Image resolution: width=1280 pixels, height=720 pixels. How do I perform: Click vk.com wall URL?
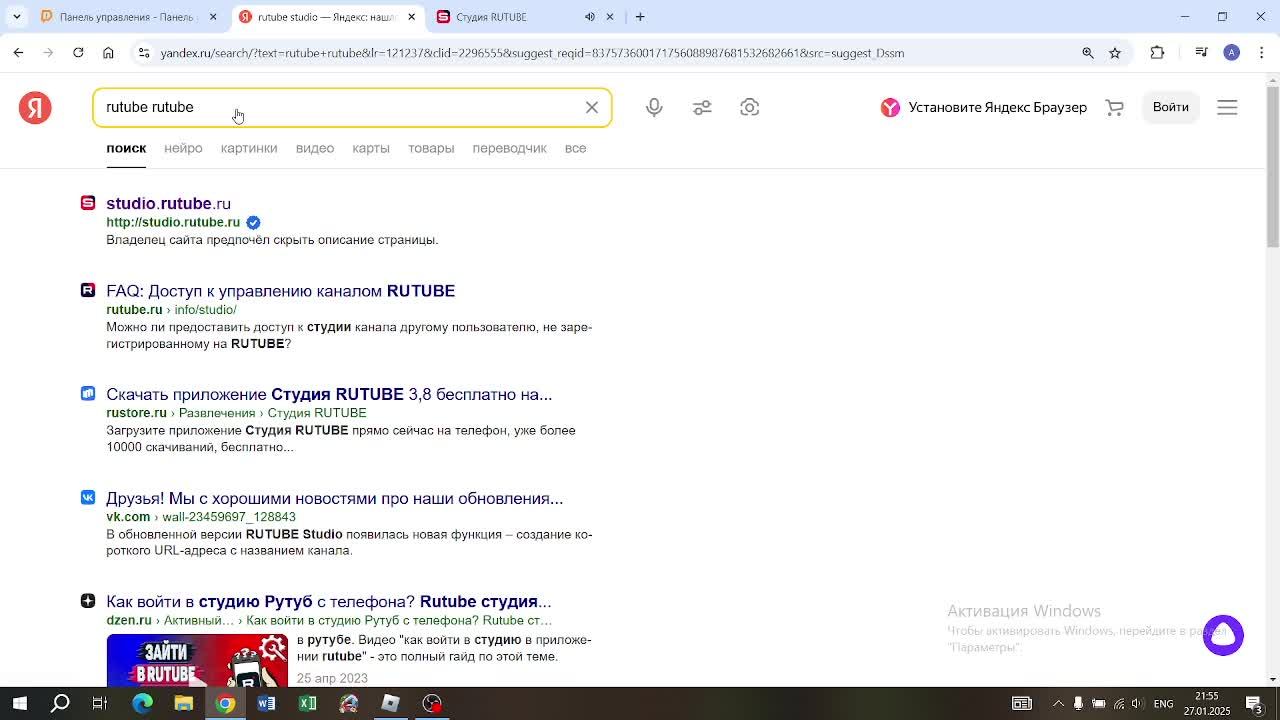(201, 517)
